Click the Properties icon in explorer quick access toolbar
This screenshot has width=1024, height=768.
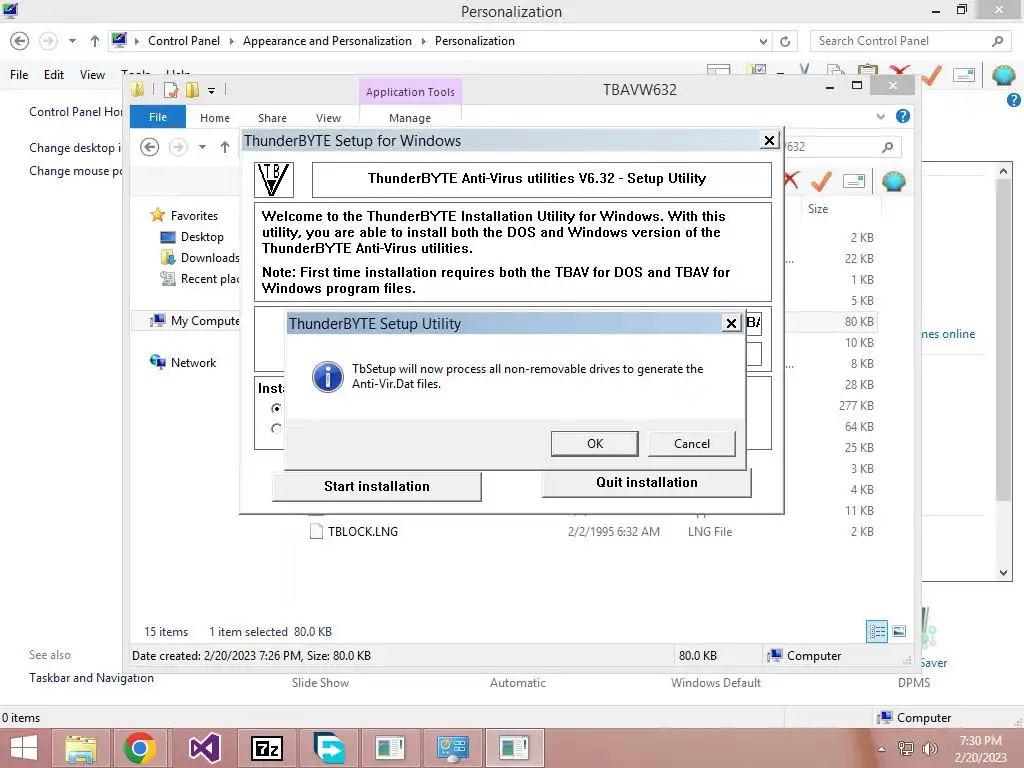171,90
